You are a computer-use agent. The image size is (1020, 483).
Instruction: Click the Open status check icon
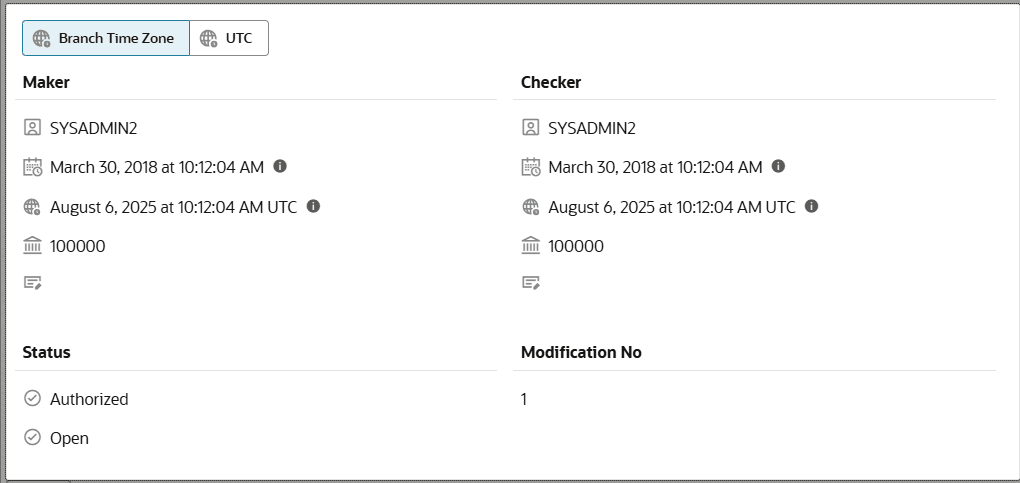(x=32, y=438)
